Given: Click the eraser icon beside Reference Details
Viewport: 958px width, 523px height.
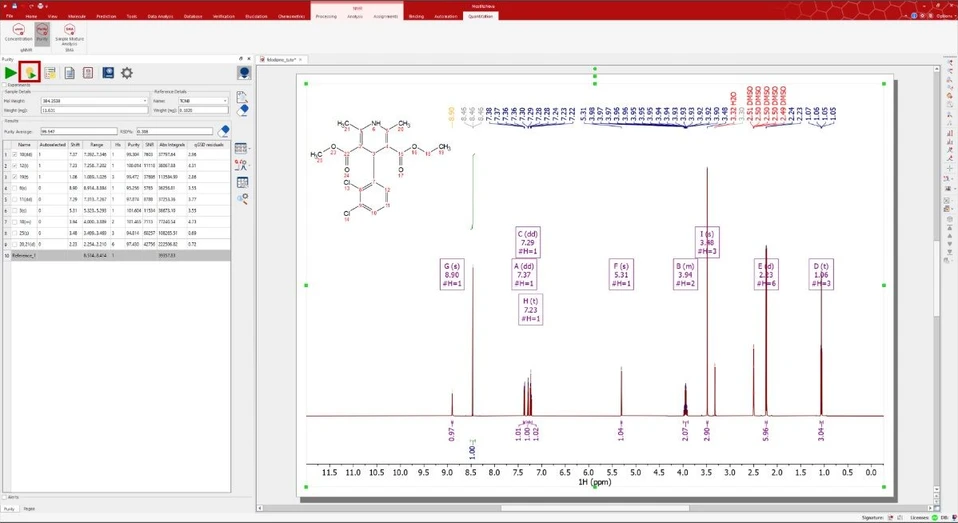Looking at the screenshot, I should click(243, 110).
